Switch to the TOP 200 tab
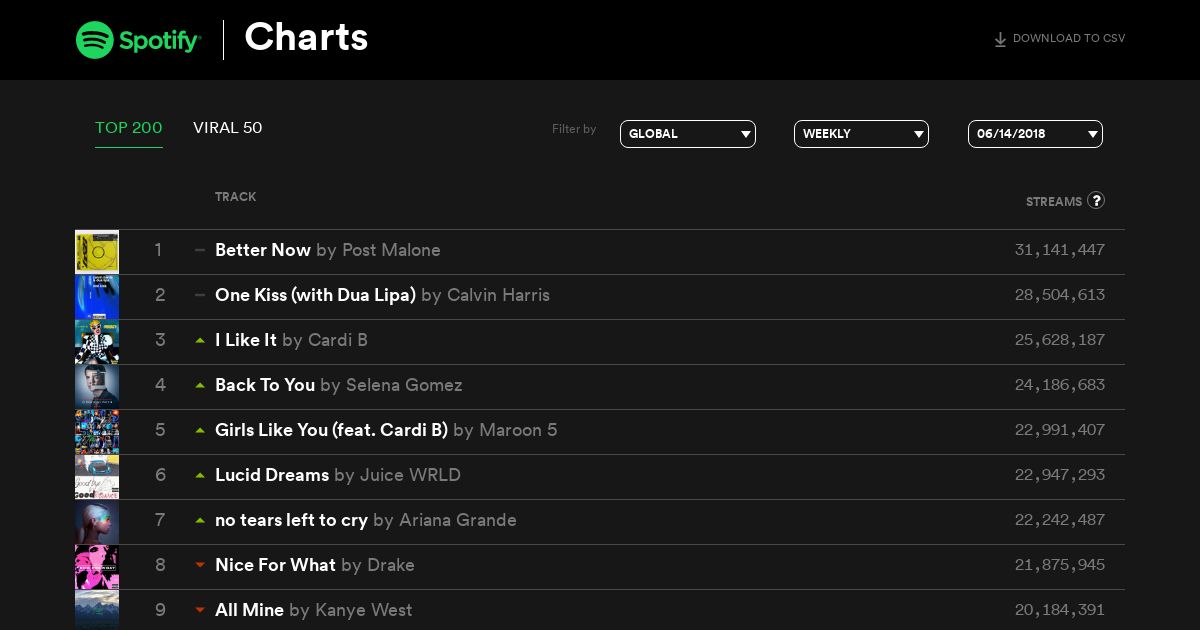Screen dimensions: 1200x630 129,128
